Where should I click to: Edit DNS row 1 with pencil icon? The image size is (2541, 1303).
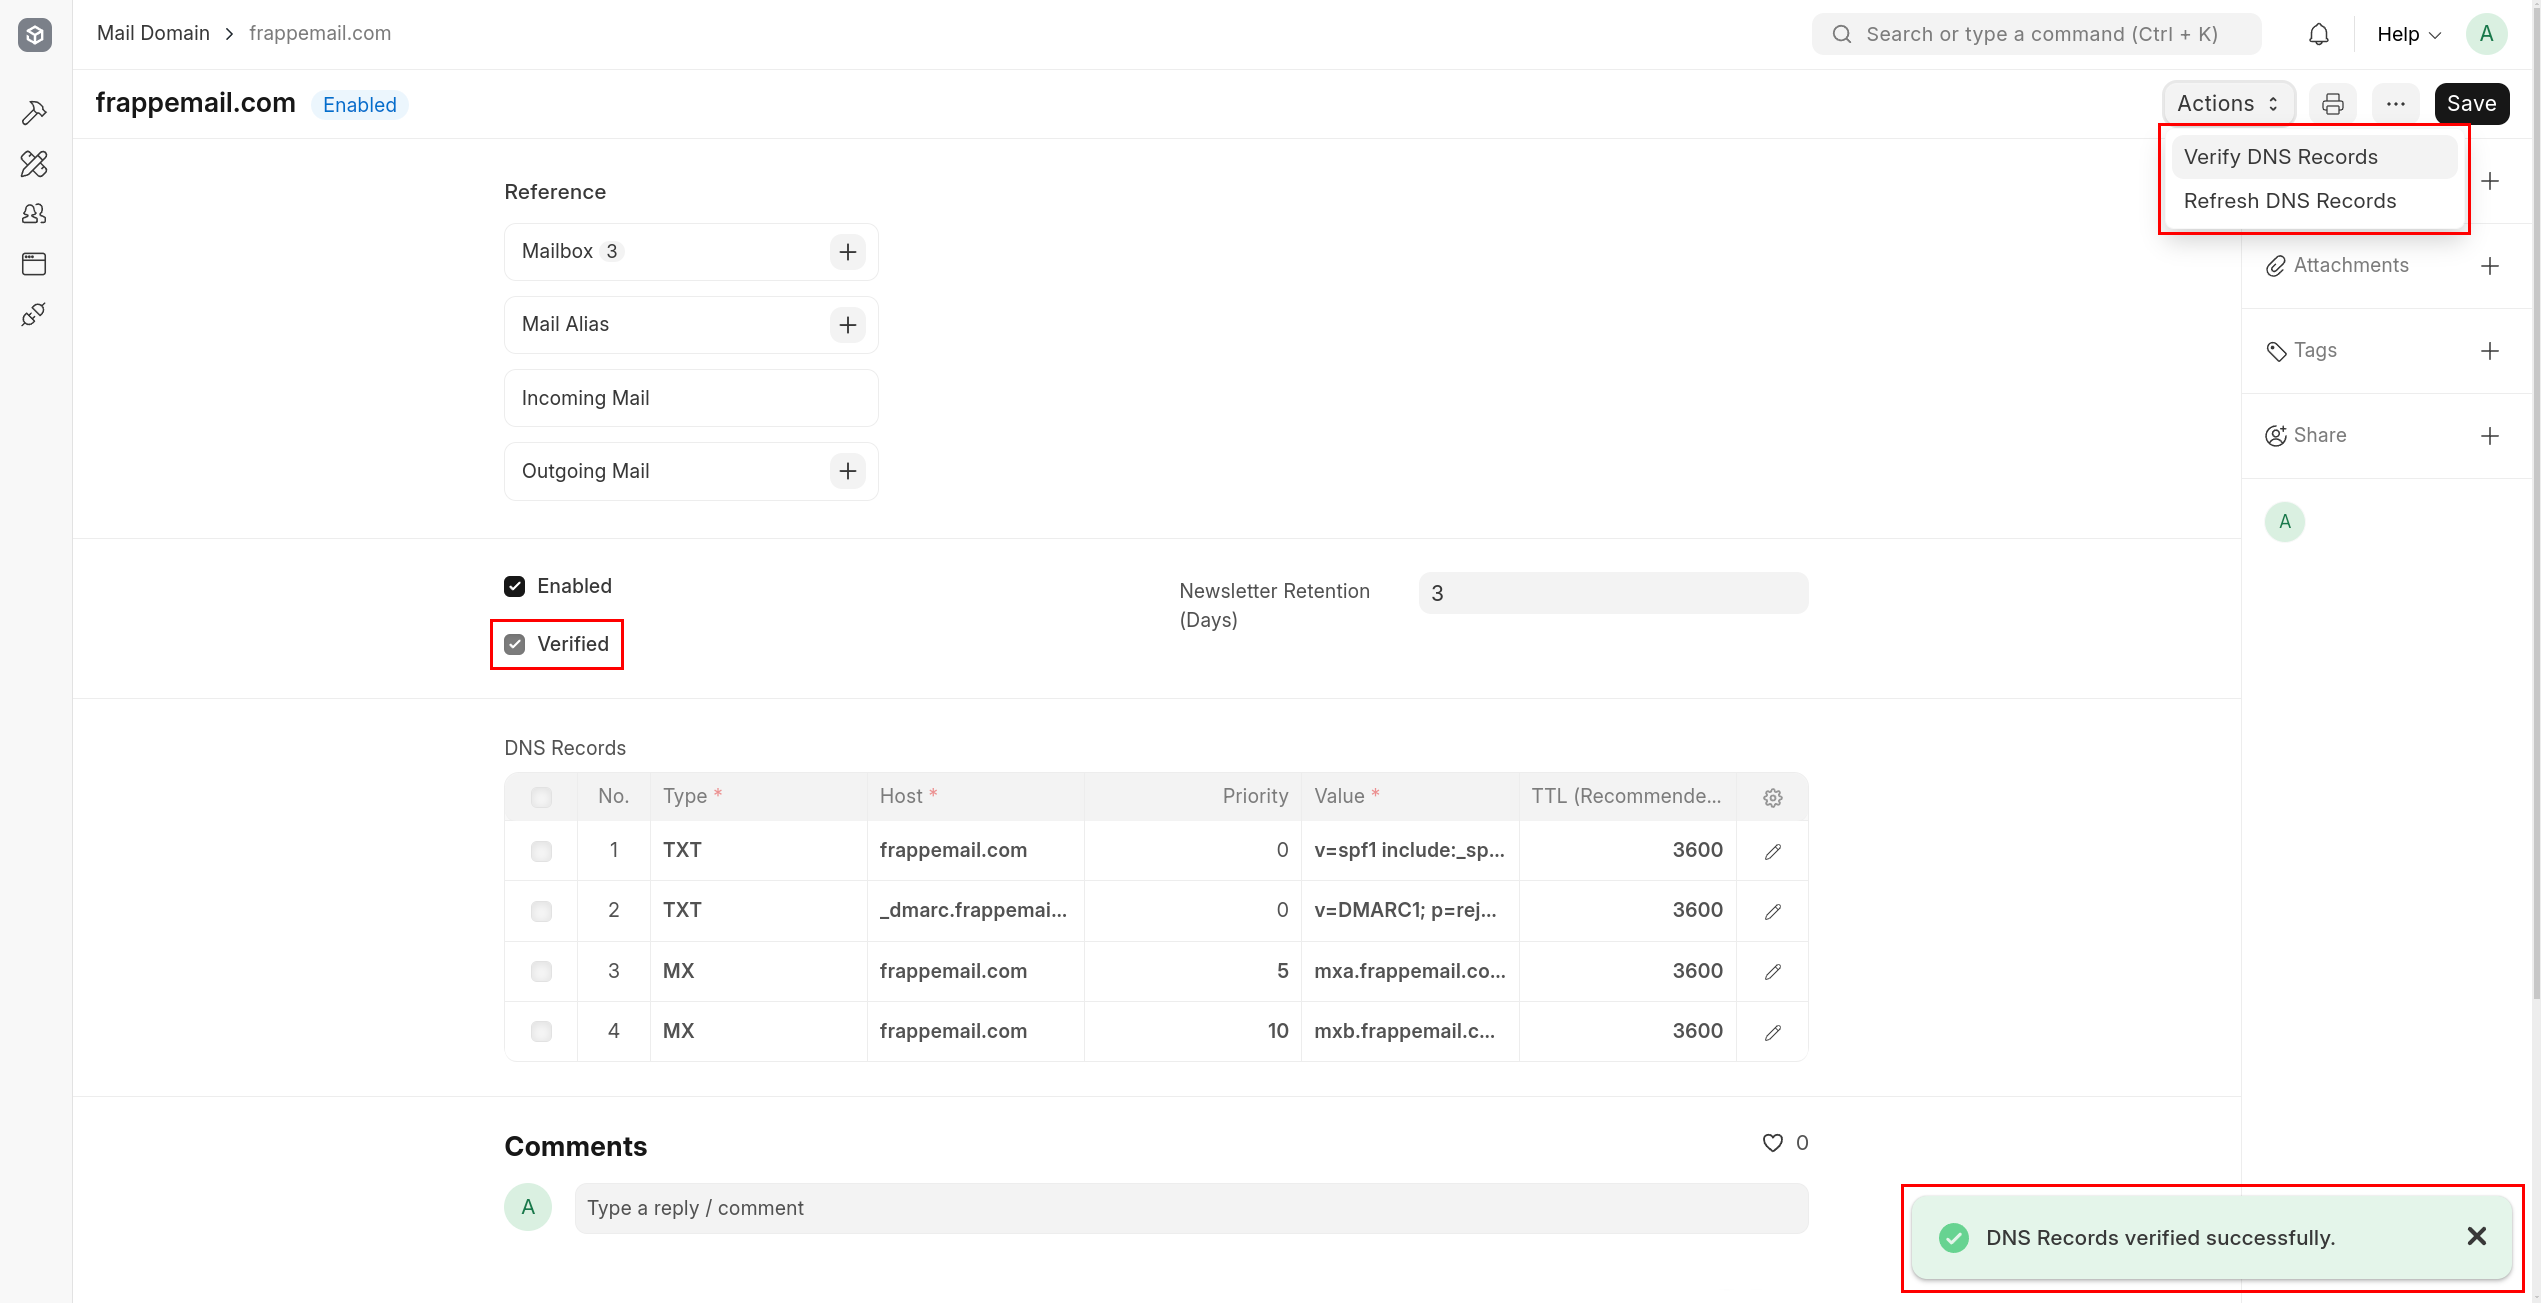1772,851
